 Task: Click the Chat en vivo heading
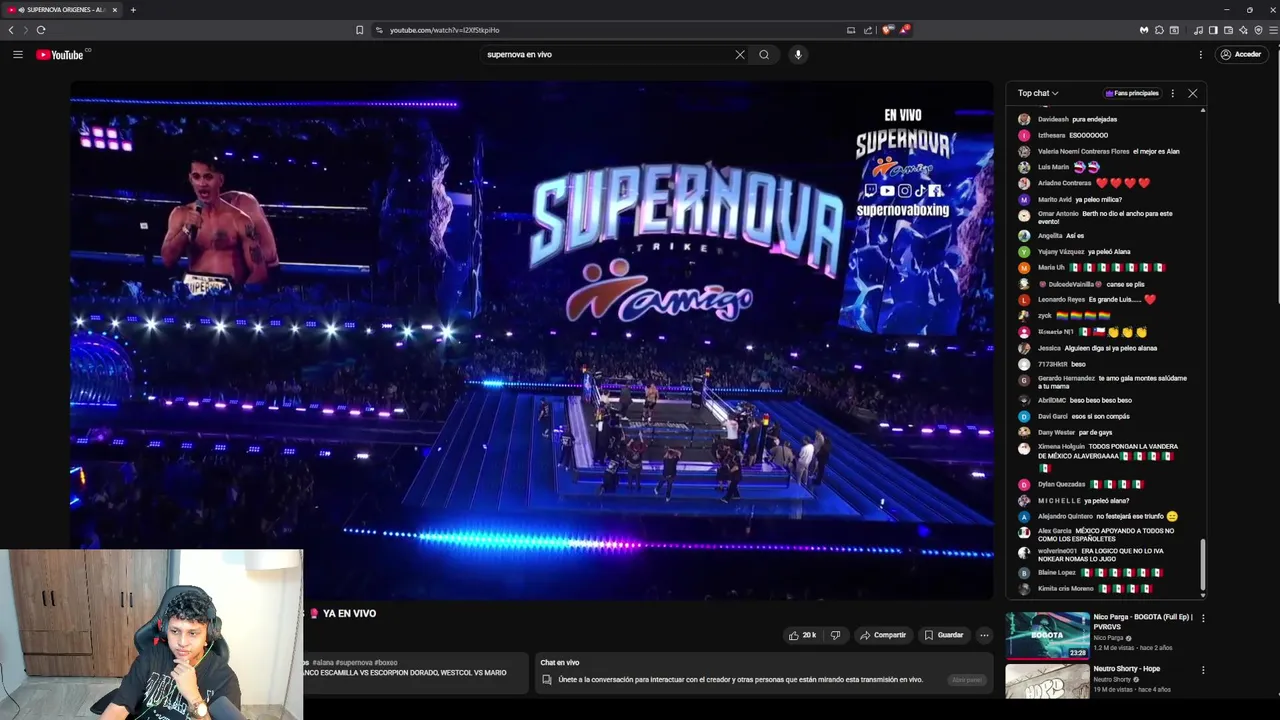pyautogui.click(x=560, y=663)
